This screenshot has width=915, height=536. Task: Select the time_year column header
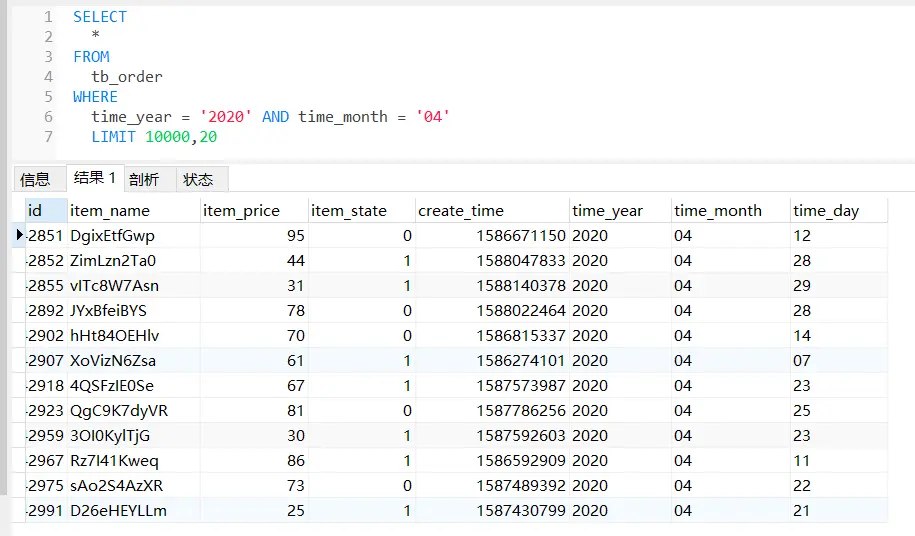(607, 210)
